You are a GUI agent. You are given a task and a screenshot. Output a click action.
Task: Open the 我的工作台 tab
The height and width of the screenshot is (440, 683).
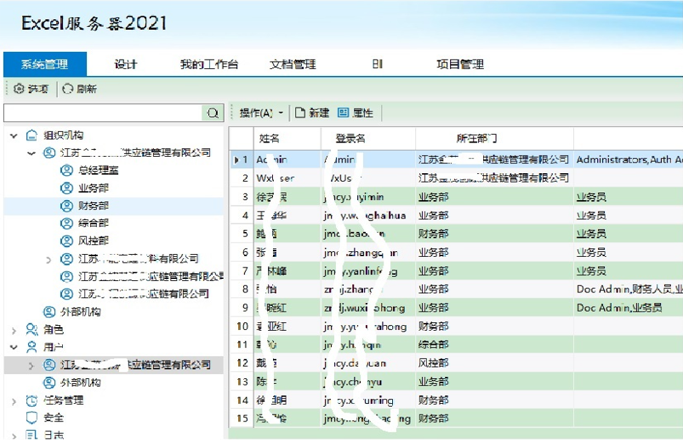pyautogui.click(x=209, y=64)
